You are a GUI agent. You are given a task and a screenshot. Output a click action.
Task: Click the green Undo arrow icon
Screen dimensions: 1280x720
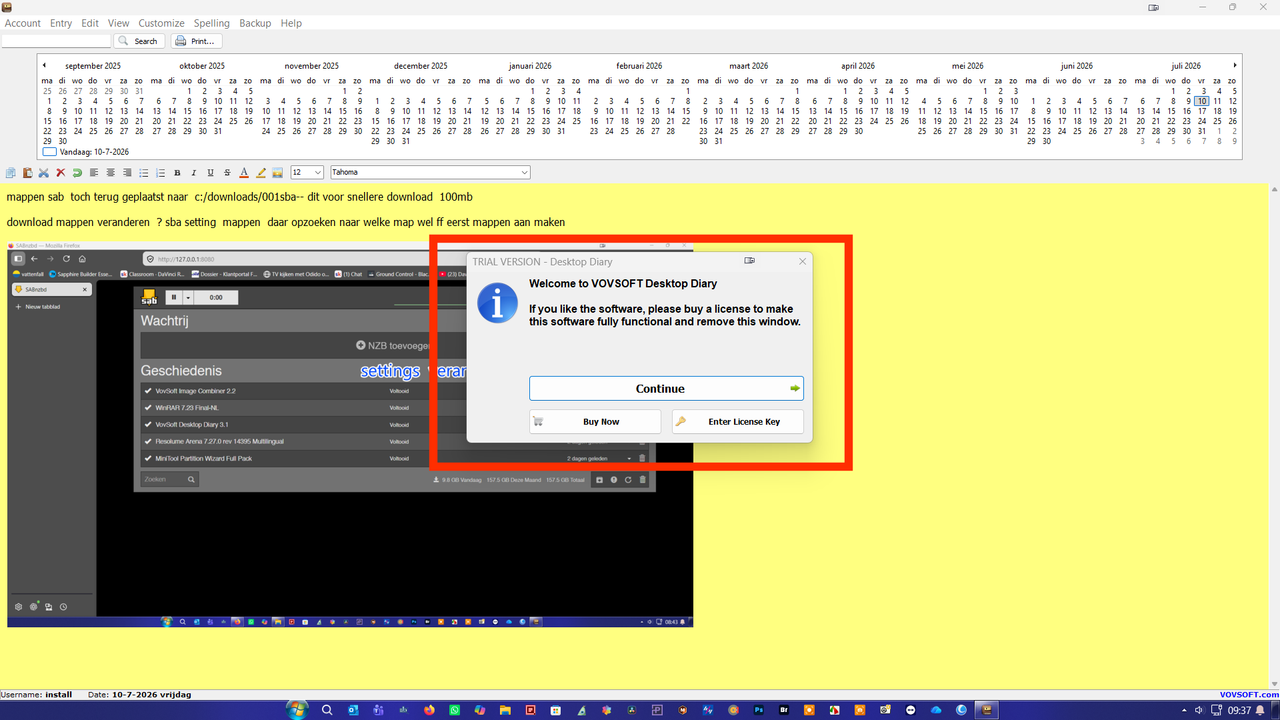[77, 173]
